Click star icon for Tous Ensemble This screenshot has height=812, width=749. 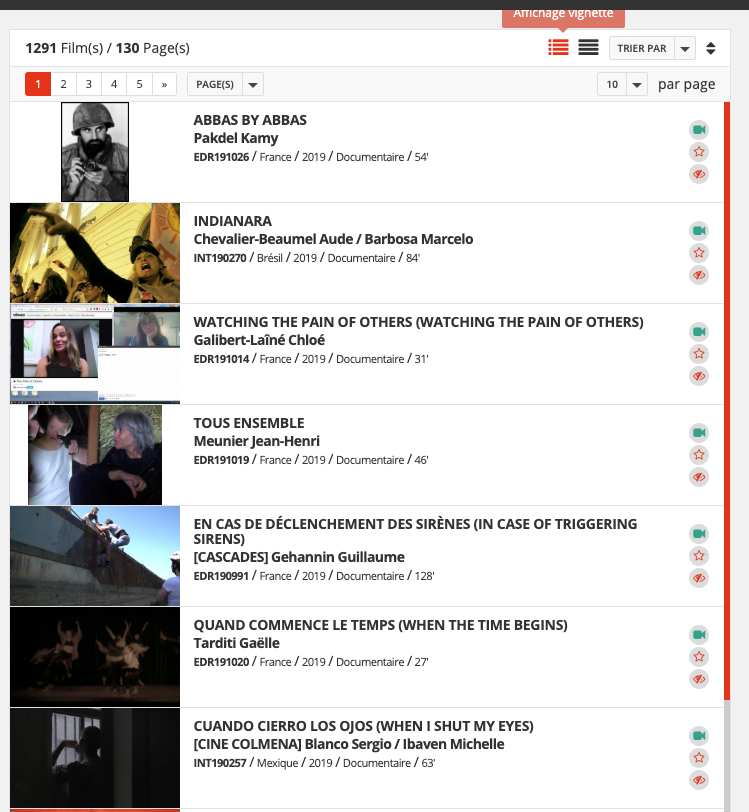click(699, 455)
